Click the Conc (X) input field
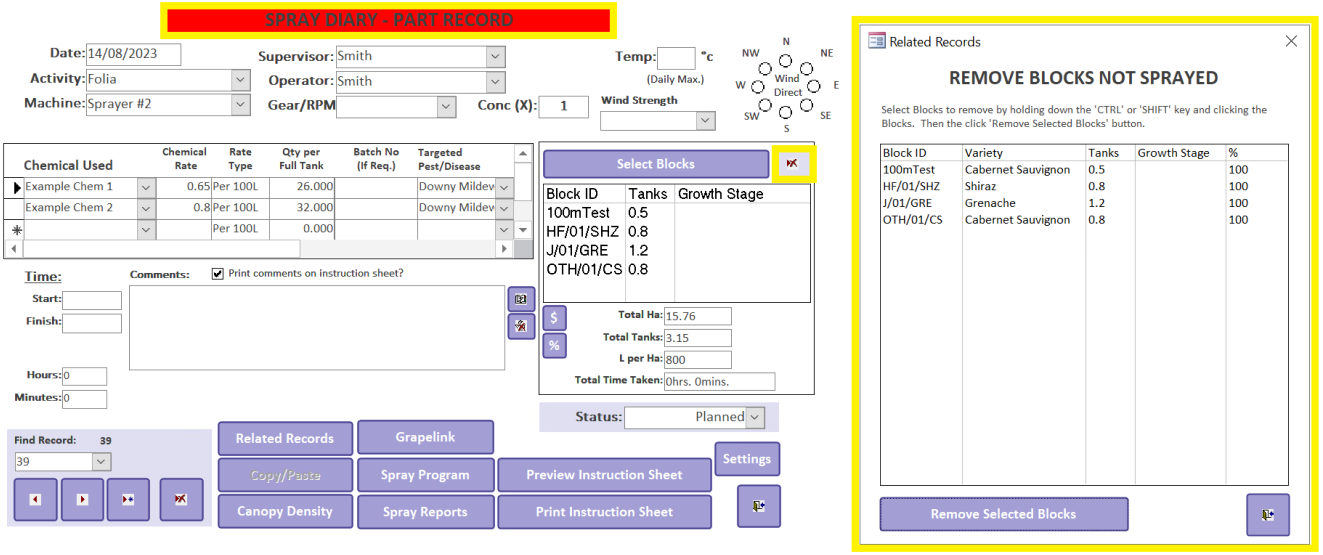Viewport: 1323px width, 555px height. point(565,106)
